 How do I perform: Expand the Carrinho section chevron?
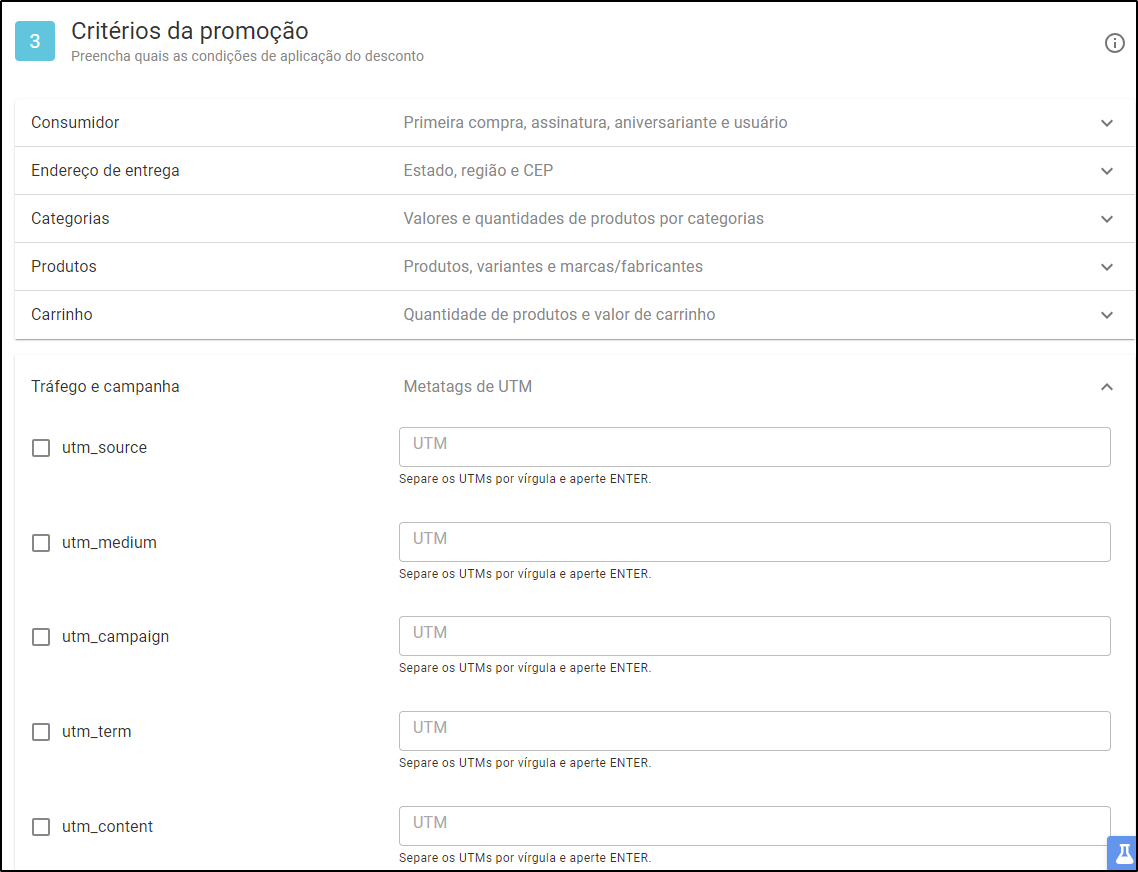[x=1107, y=314]
